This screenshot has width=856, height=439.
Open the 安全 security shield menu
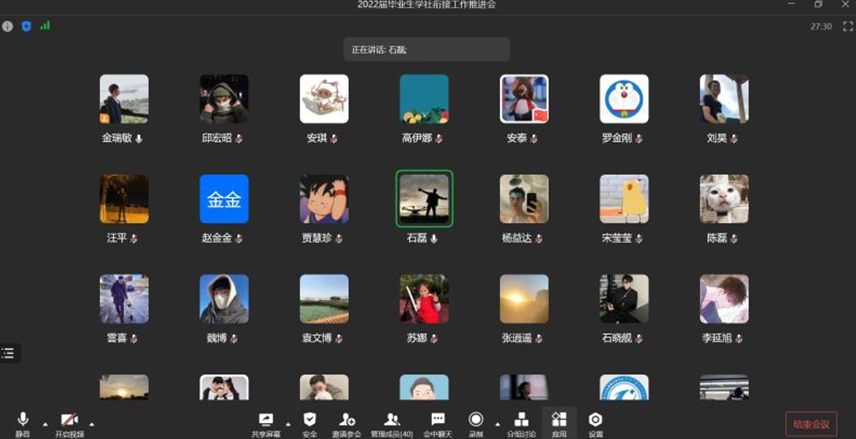tap(310, 422)
